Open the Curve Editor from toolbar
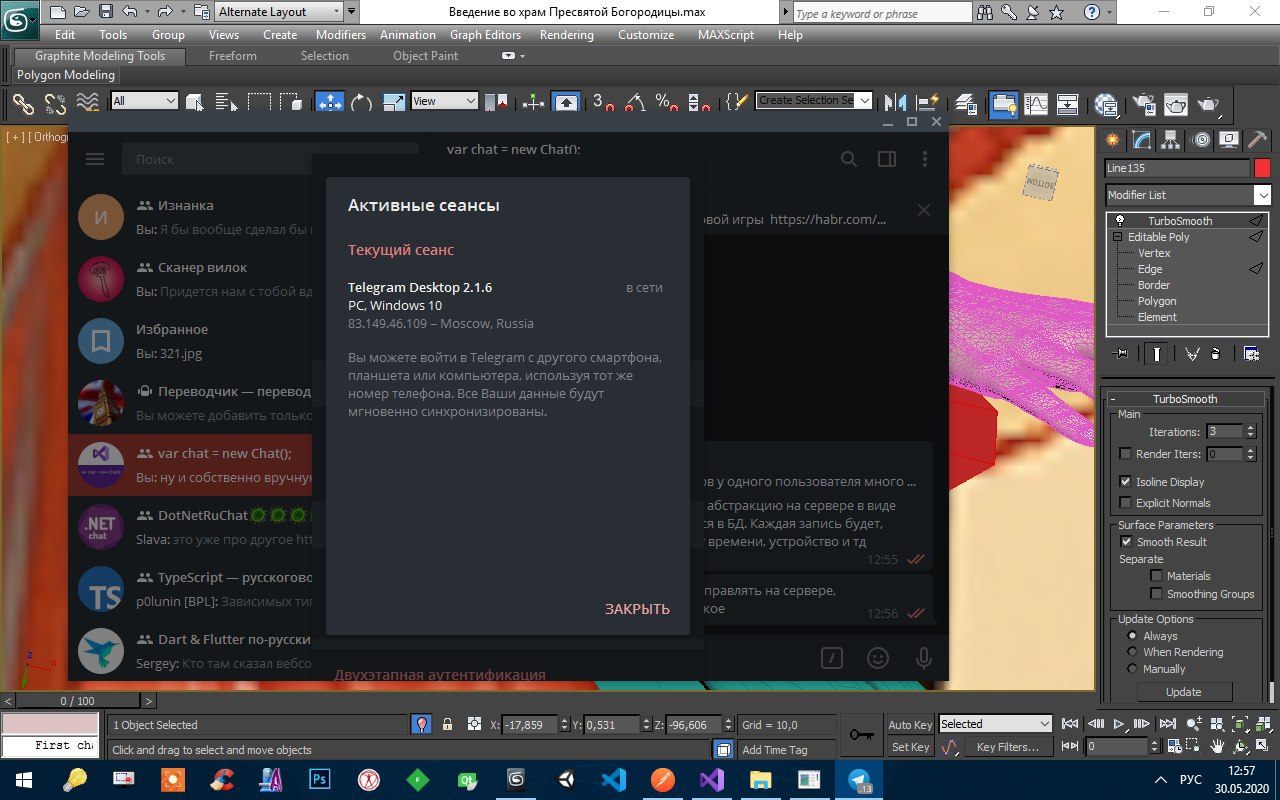The height and width of the screenshot is (800, 1280). click(x=1036, y=103)
